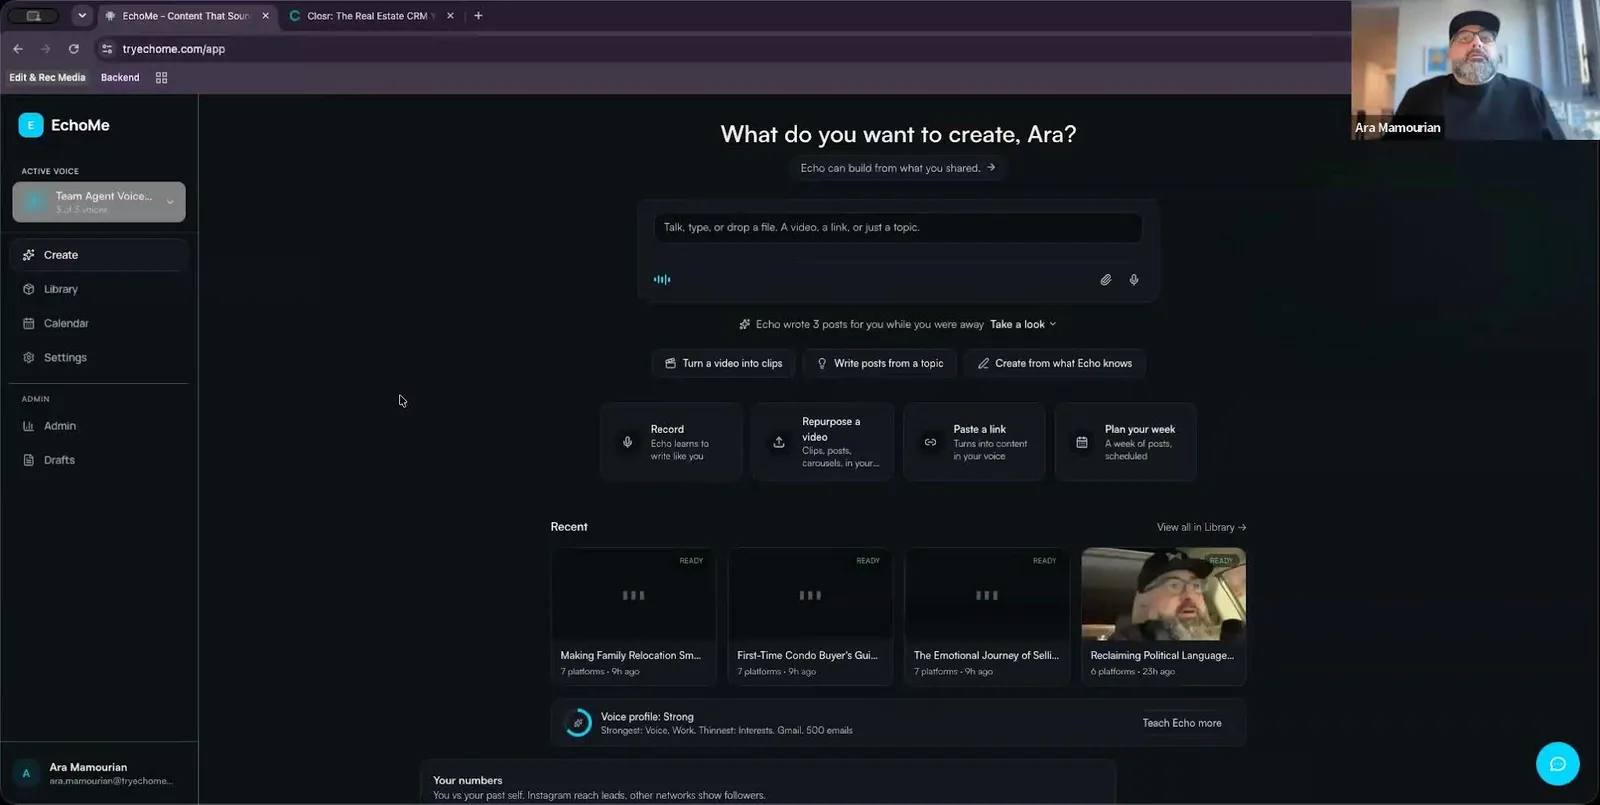Click the Your numbers heading
This screenshot has height=805, width=1600.
tap(468, 780)
